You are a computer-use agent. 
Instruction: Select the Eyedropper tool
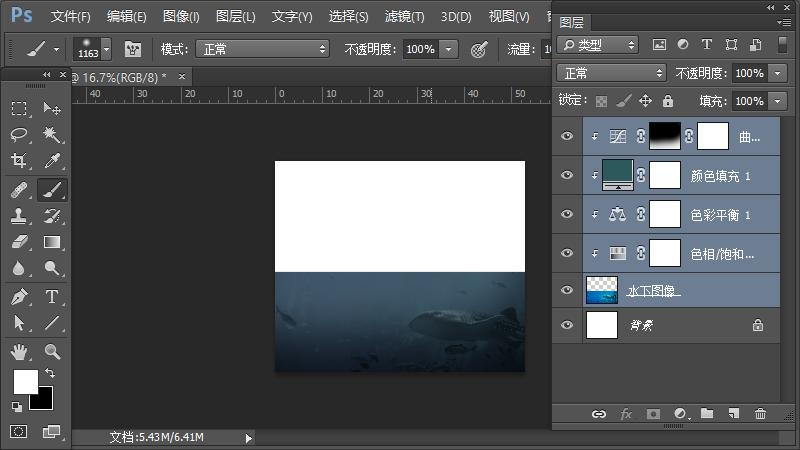pyautogui.click(x=52, y=161)
